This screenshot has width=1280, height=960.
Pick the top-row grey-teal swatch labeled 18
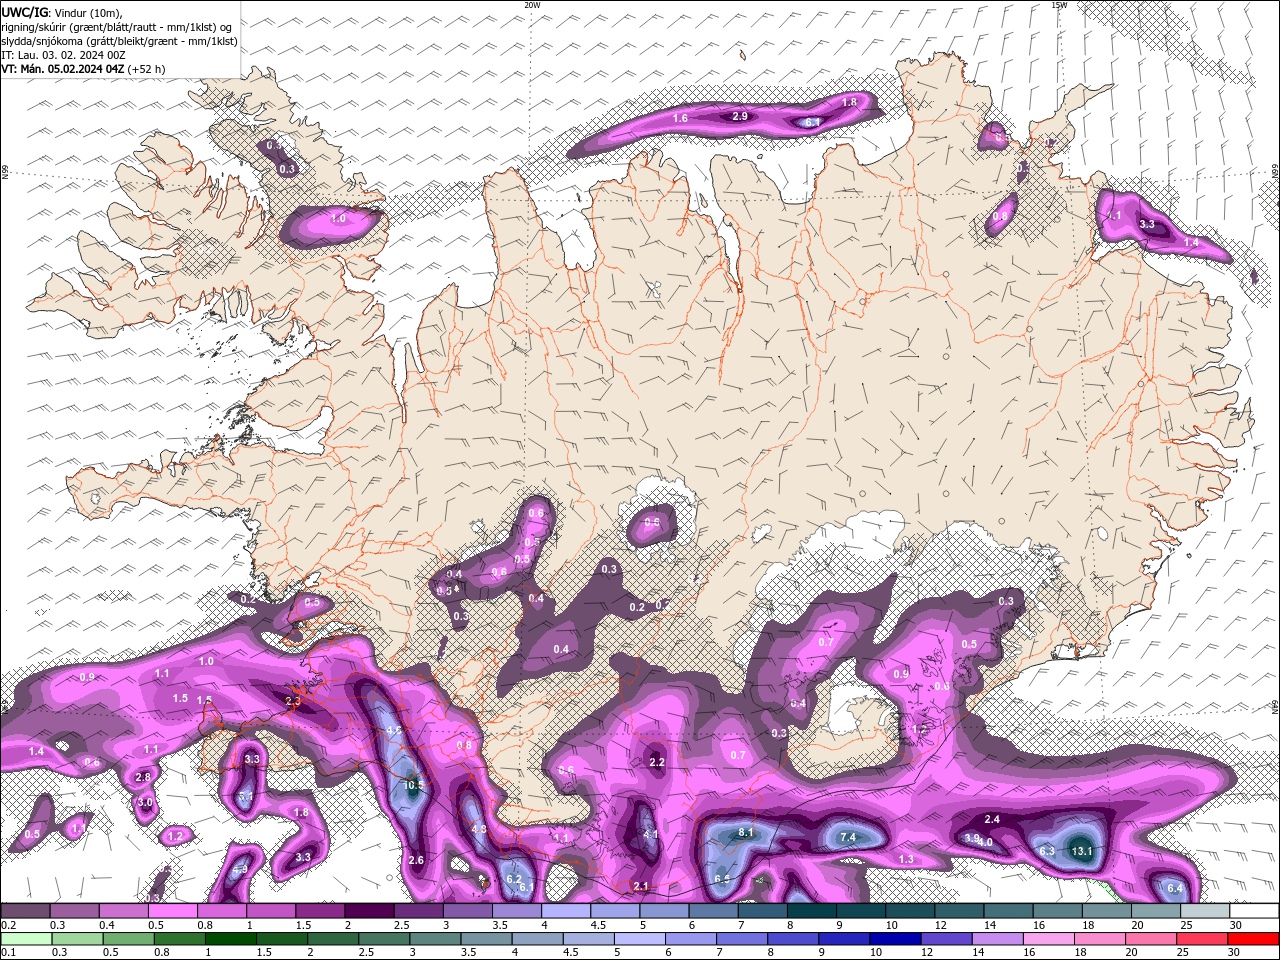[x=1107, y=910]
